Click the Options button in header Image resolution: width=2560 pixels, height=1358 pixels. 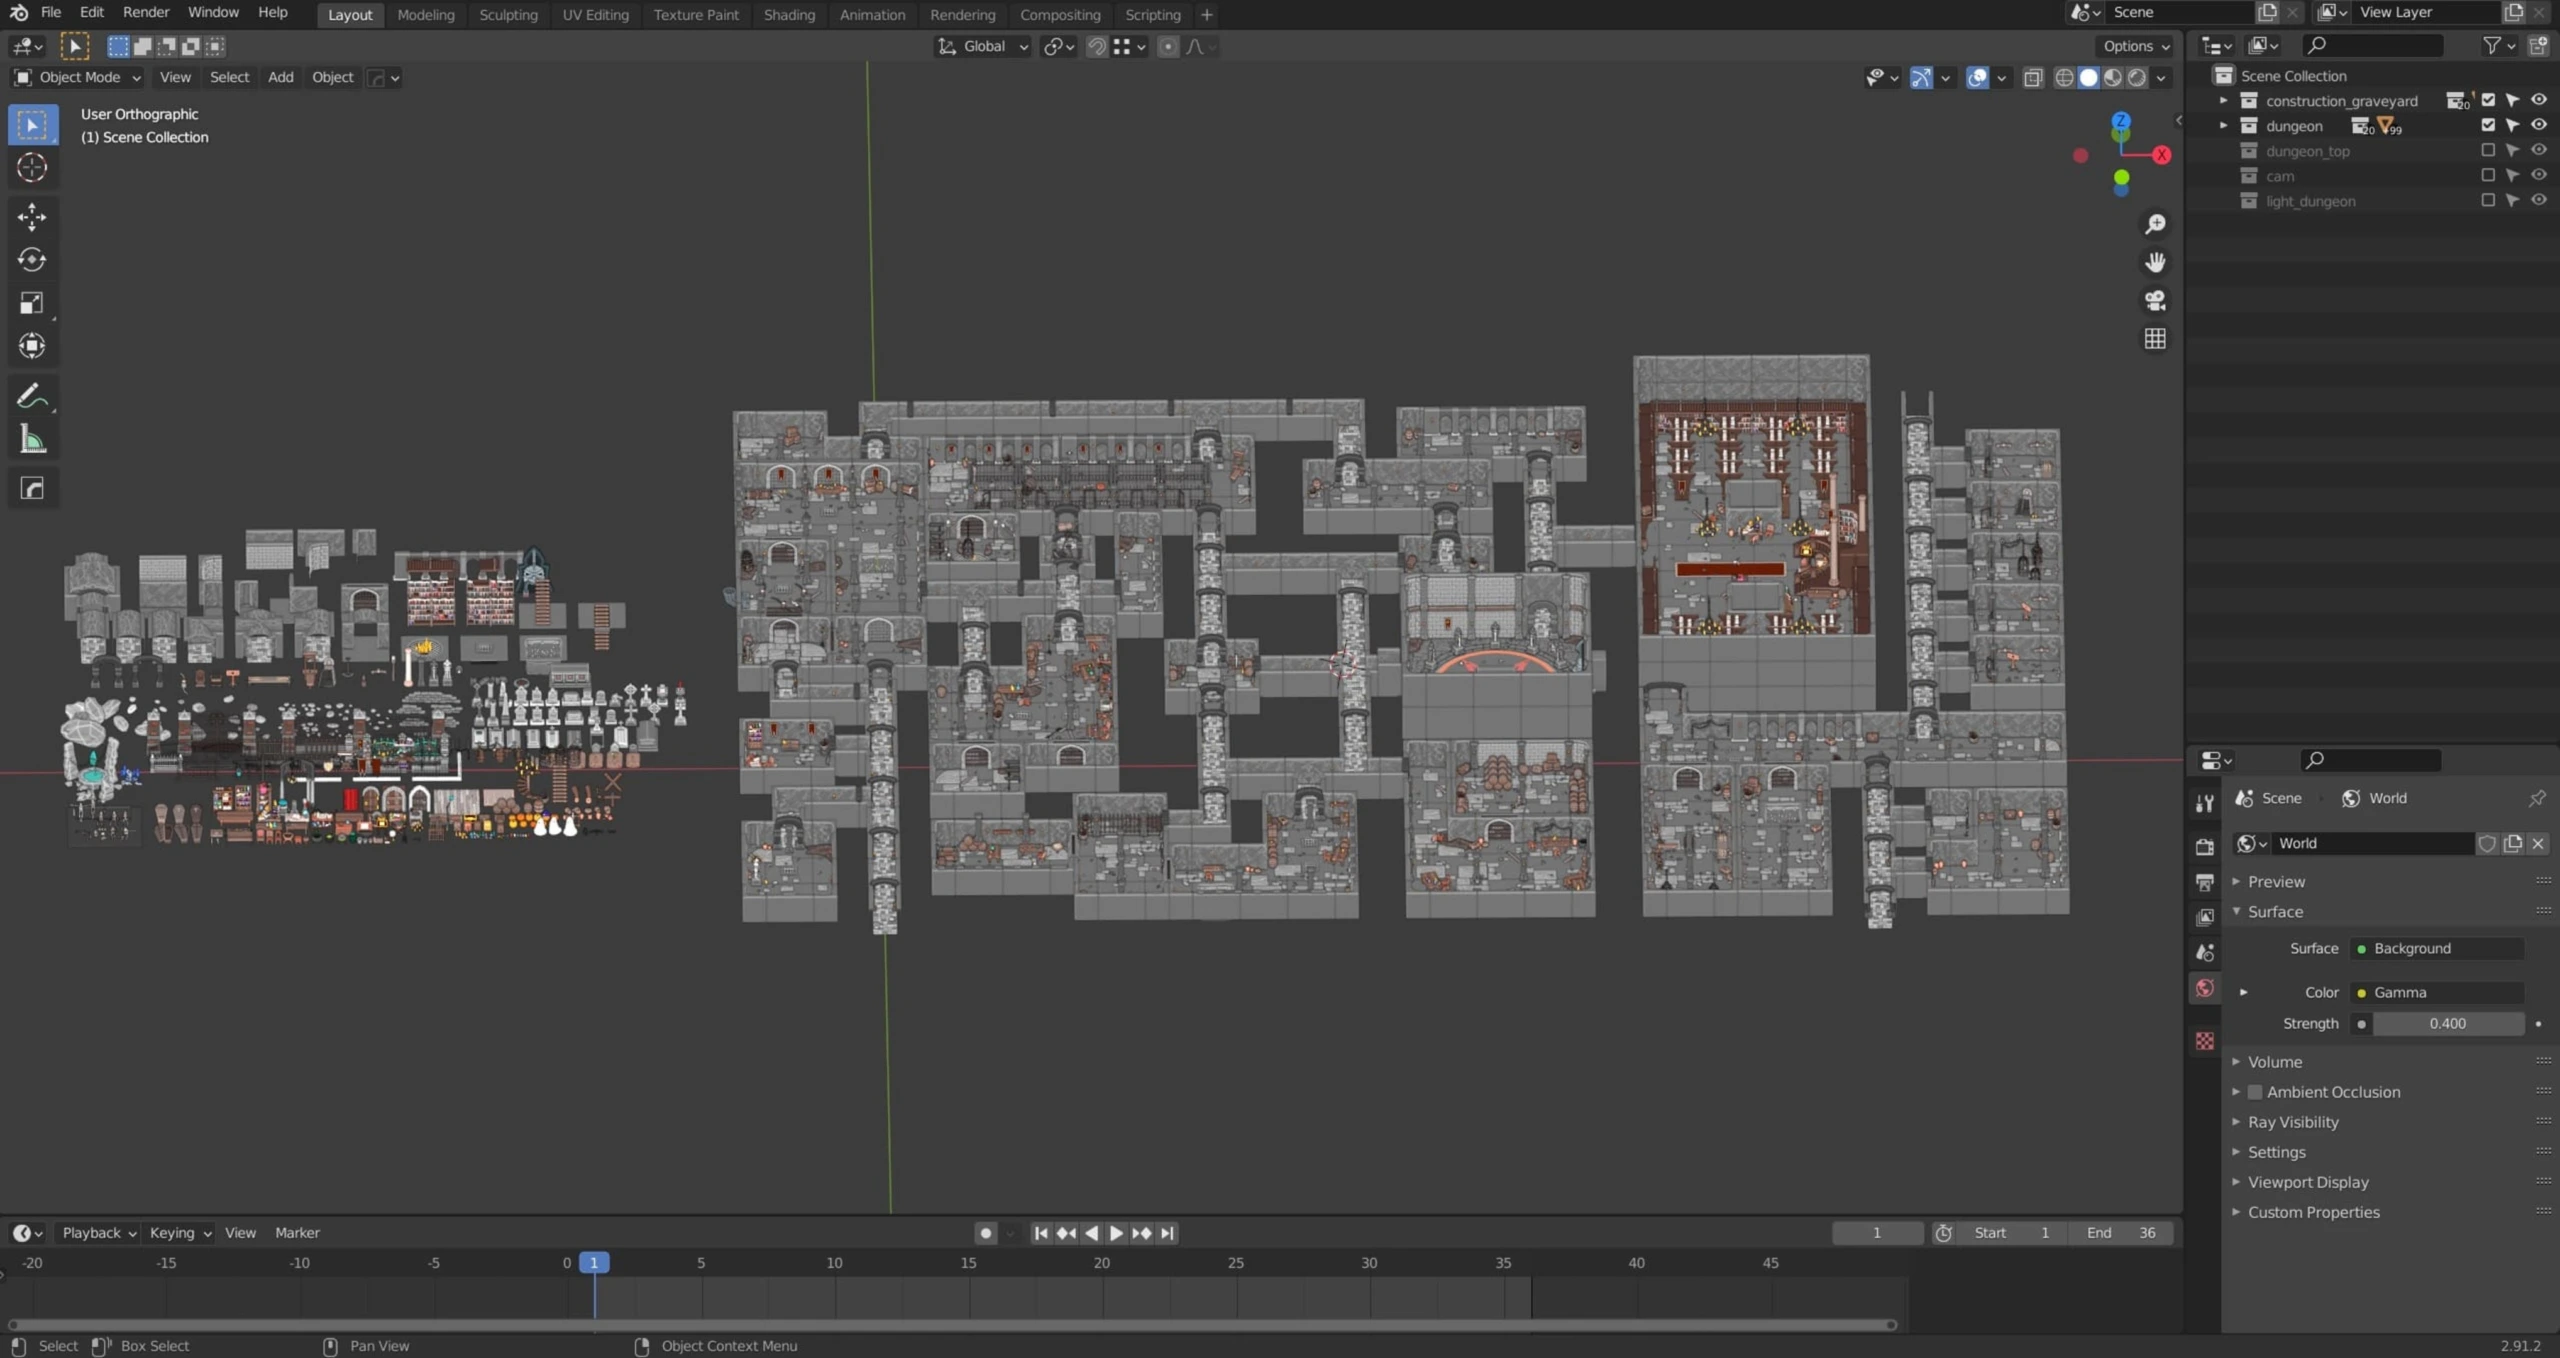pyautogui.click(x=2136, y=46)
